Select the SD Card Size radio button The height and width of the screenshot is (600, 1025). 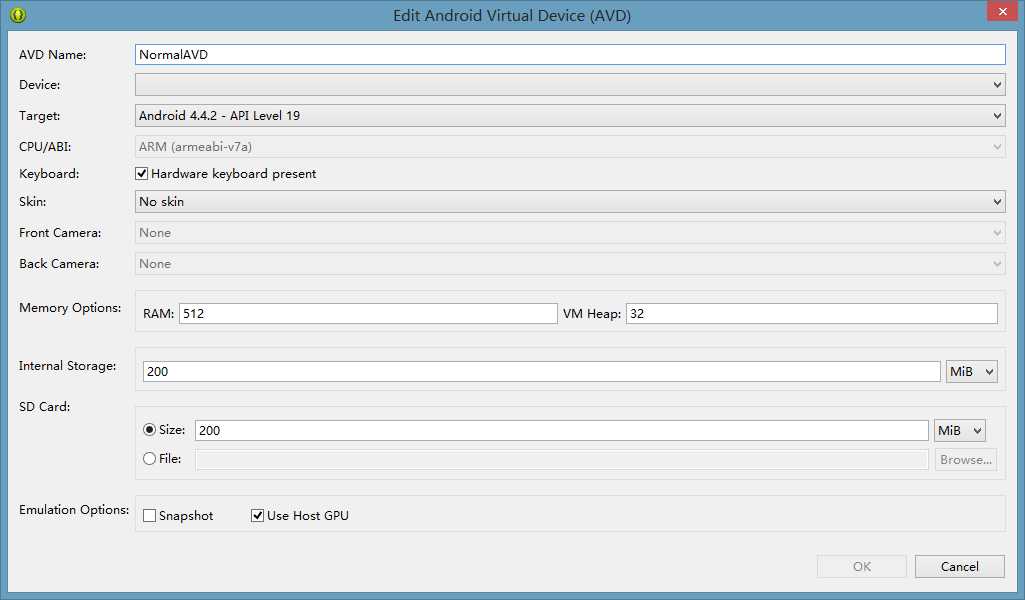[x=150, y=429]
